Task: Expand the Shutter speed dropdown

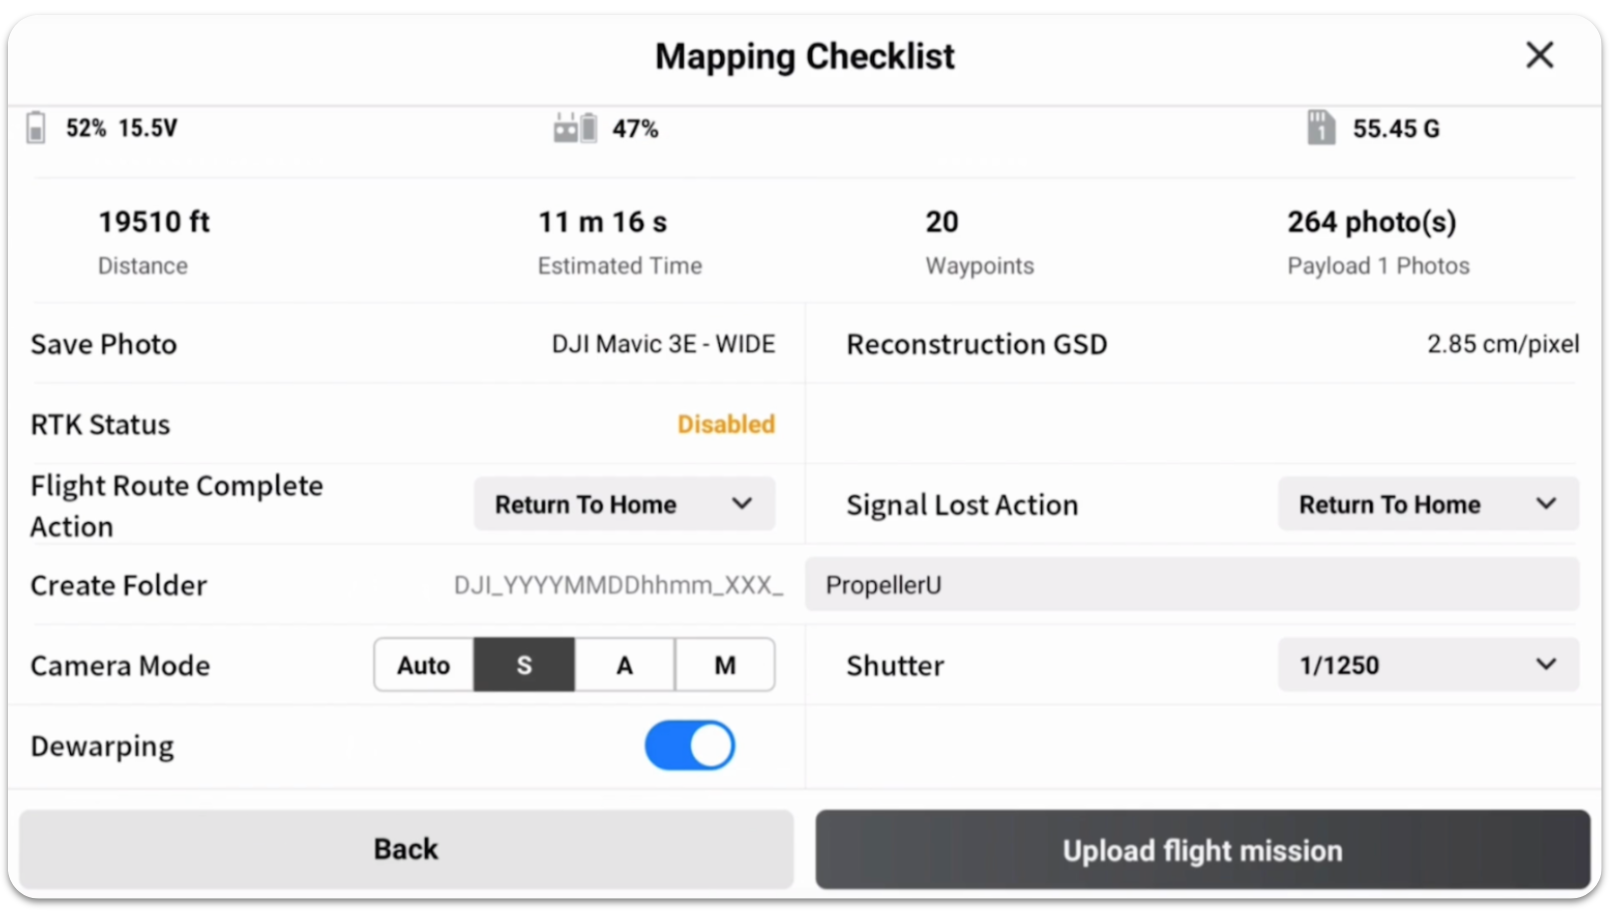Action: click(x=1427, y=665)
